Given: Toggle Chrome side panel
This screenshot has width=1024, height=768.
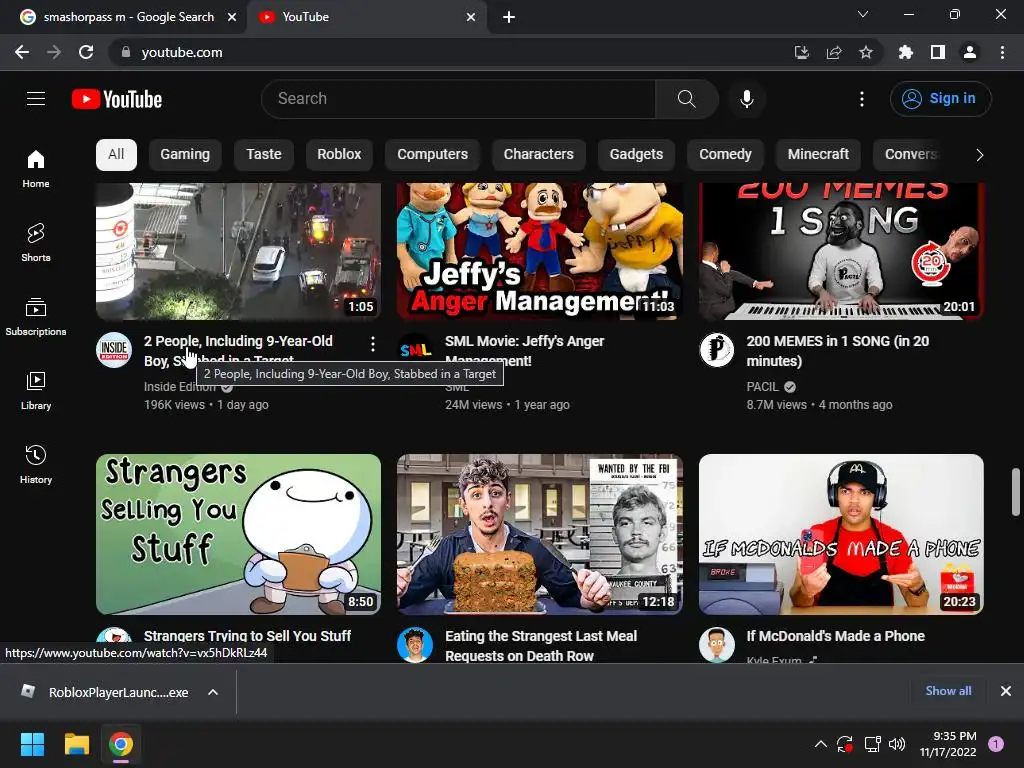Looking at the screenshot, I should coord(938,52).
